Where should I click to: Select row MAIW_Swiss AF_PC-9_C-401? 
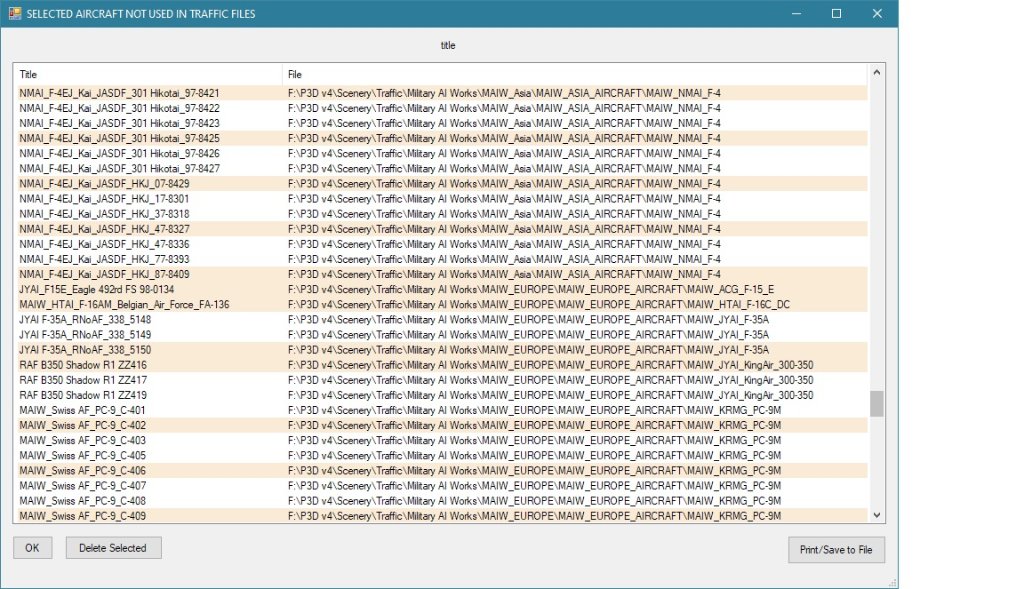(x=82, y=410)
